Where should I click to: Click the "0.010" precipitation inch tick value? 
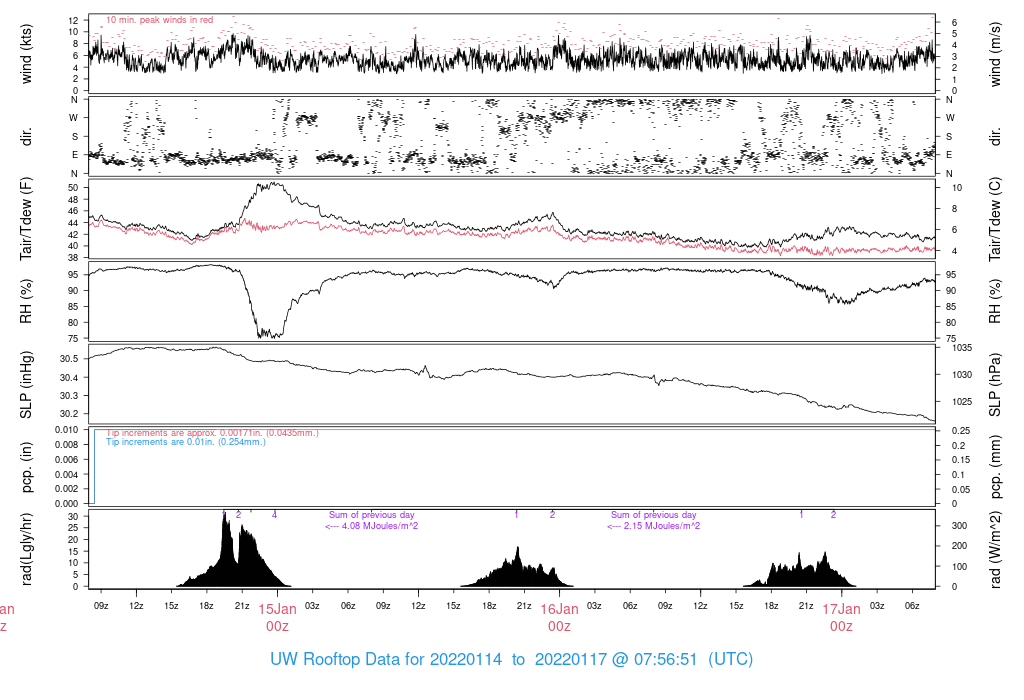click(67, 430)
